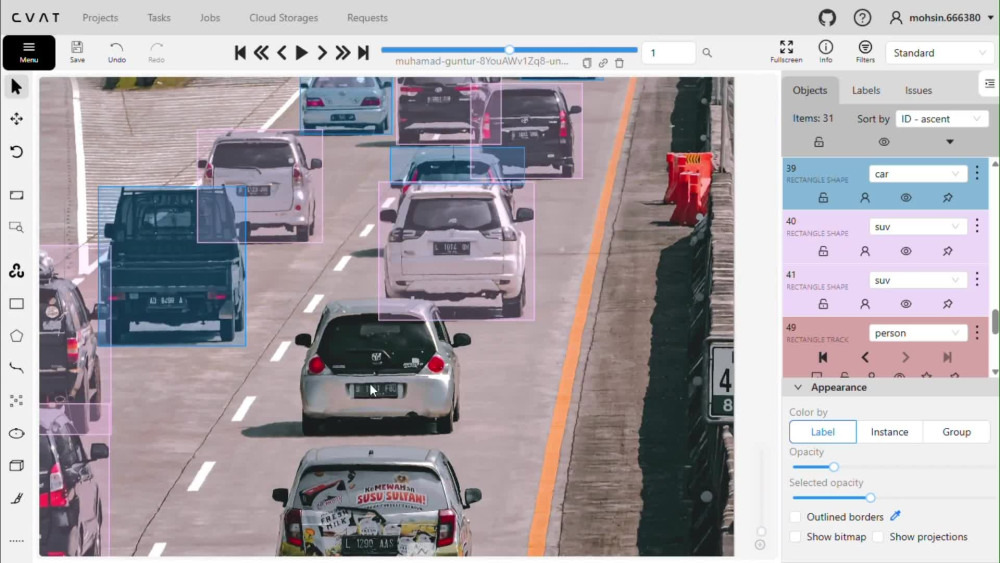Image resolution: width=1000 pixels, height=563 pixels.
Task: Go to the next frame
Action: 322,52
